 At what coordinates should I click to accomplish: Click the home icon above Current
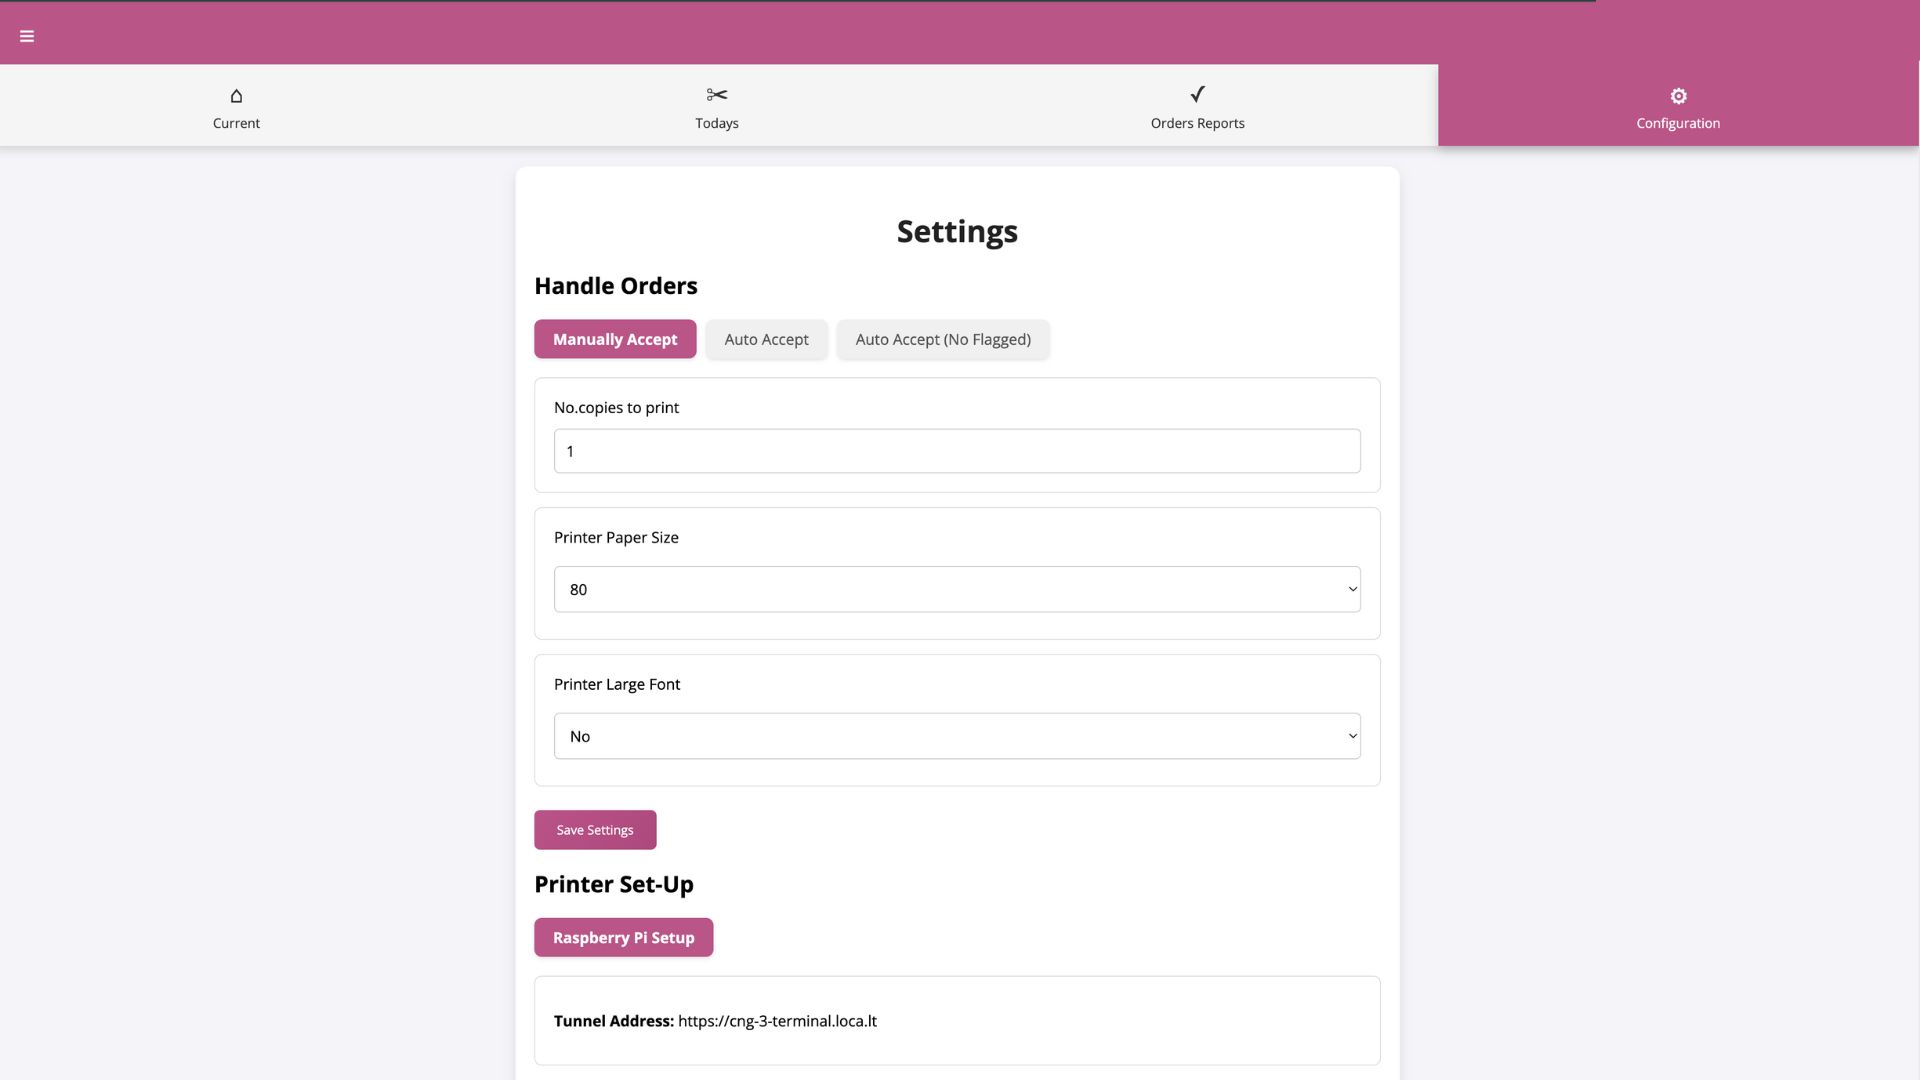pos(236,96)
